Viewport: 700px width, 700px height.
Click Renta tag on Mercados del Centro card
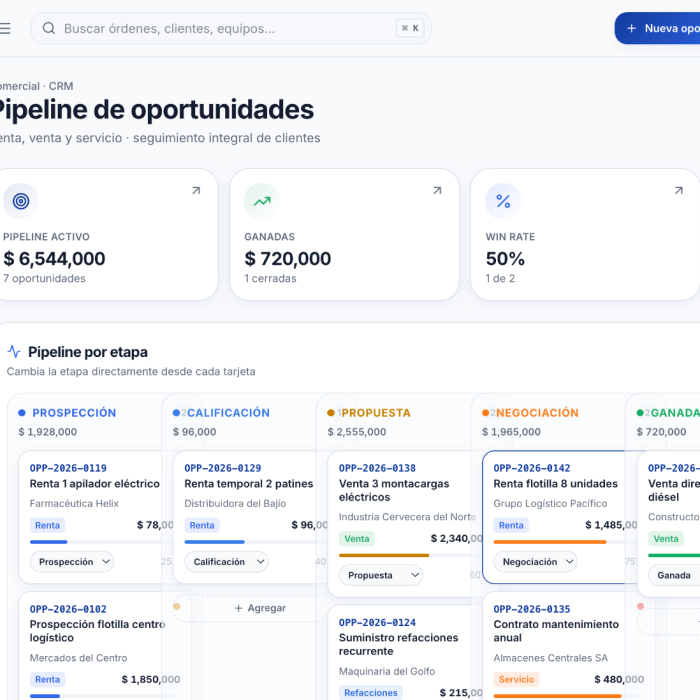pyautogui.click(x=47, y=679)
